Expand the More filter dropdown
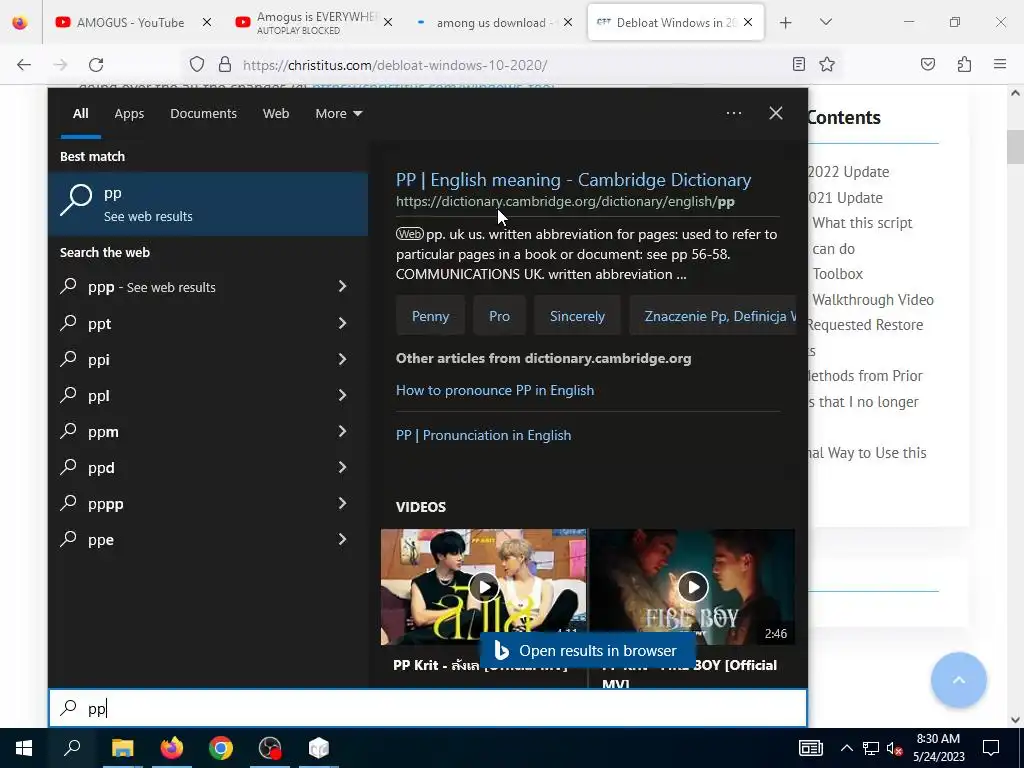Viewport: 1024px width, 768px height. tap(338, 114)
